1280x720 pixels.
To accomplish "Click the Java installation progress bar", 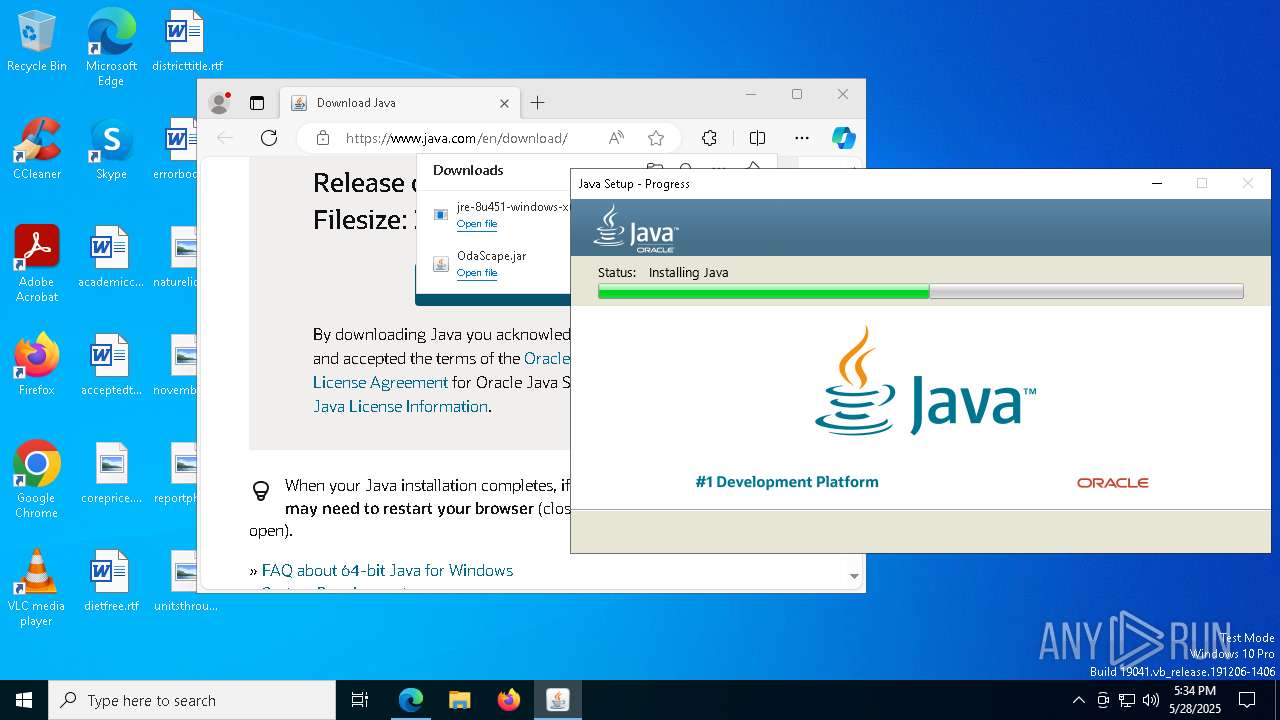I will [920, 291].
